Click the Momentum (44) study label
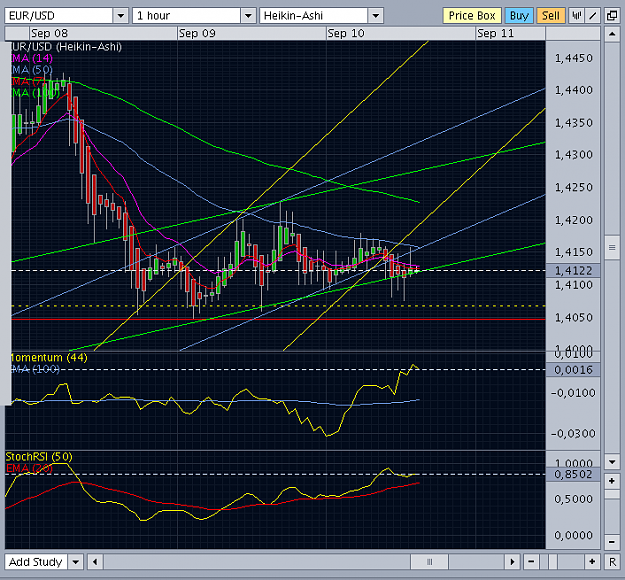625x580 pixels. tap(48, 358)
